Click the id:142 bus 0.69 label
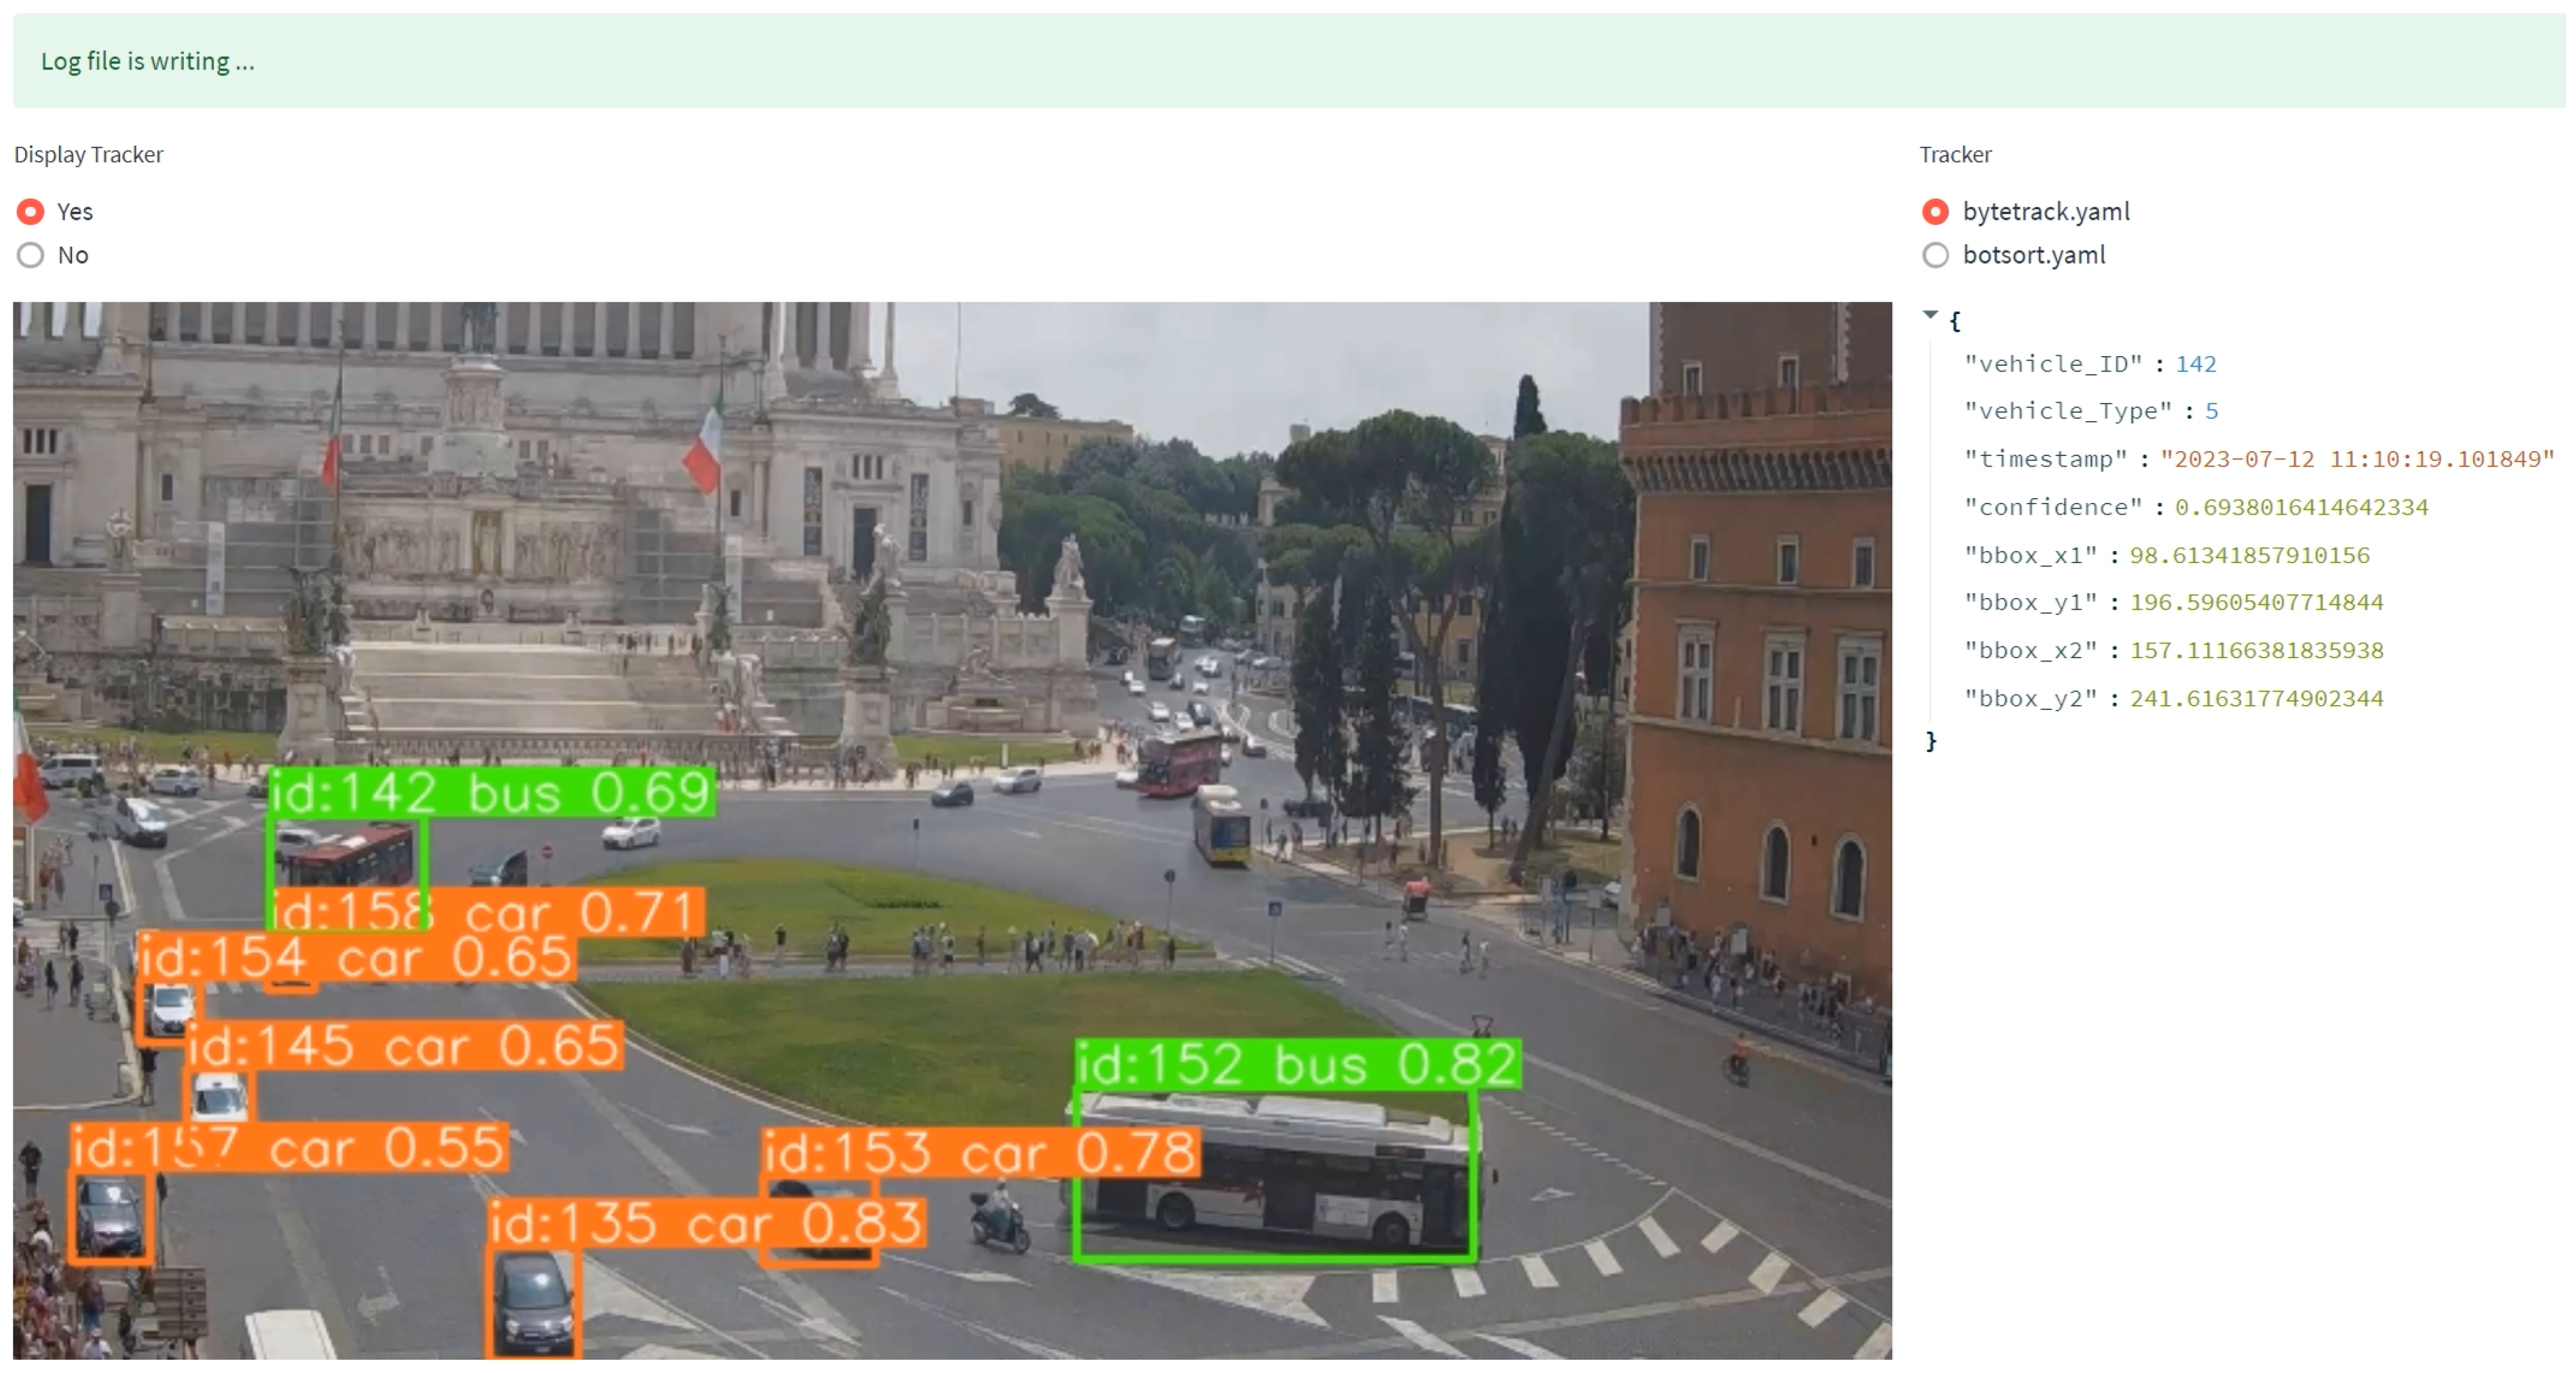 pos(491,793)
